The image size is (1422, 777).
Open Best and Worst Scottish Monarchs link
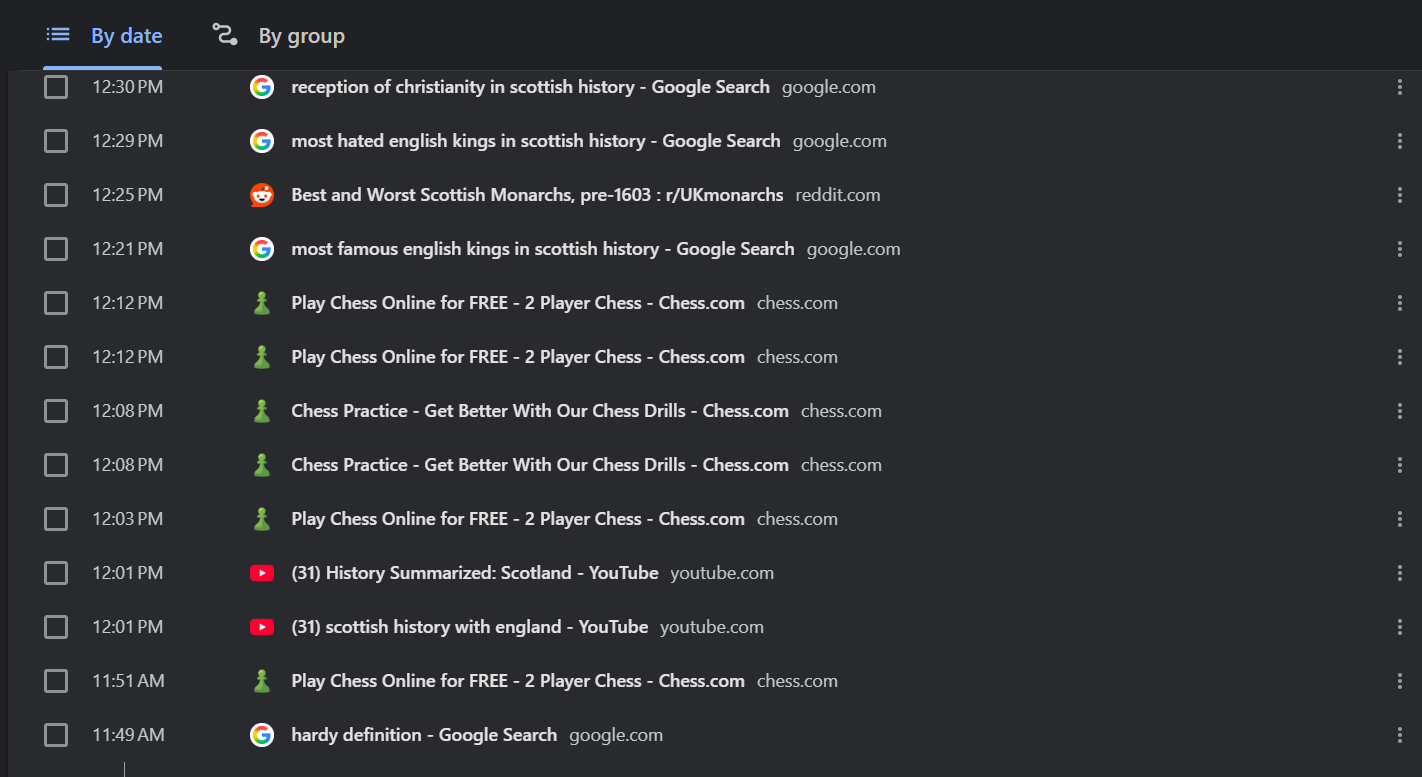[x=537, y=195]
